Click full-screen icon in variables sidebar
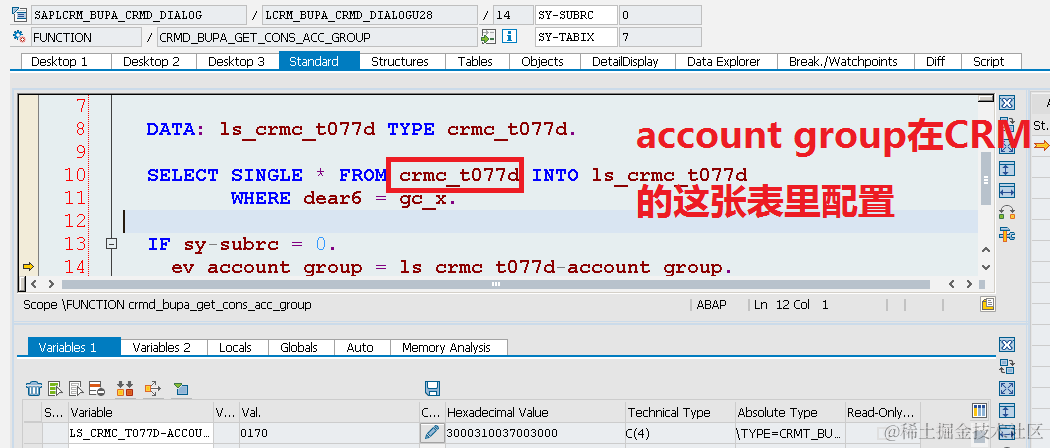 tap(1006, 388)
